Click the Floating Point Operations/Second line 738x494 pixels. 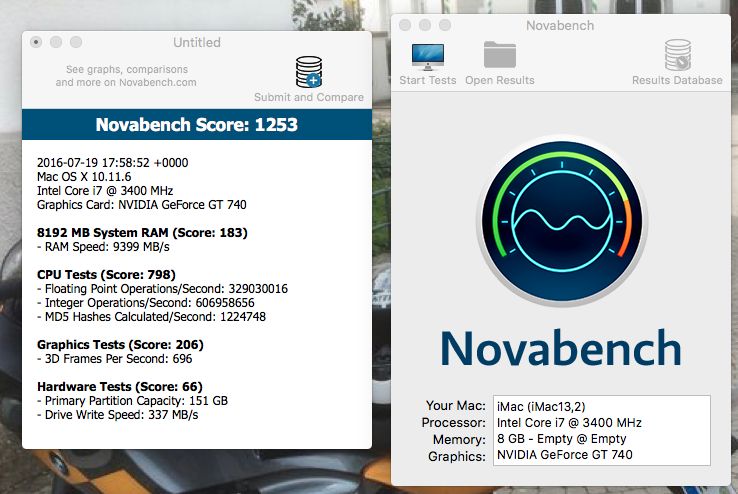[162, 289]
